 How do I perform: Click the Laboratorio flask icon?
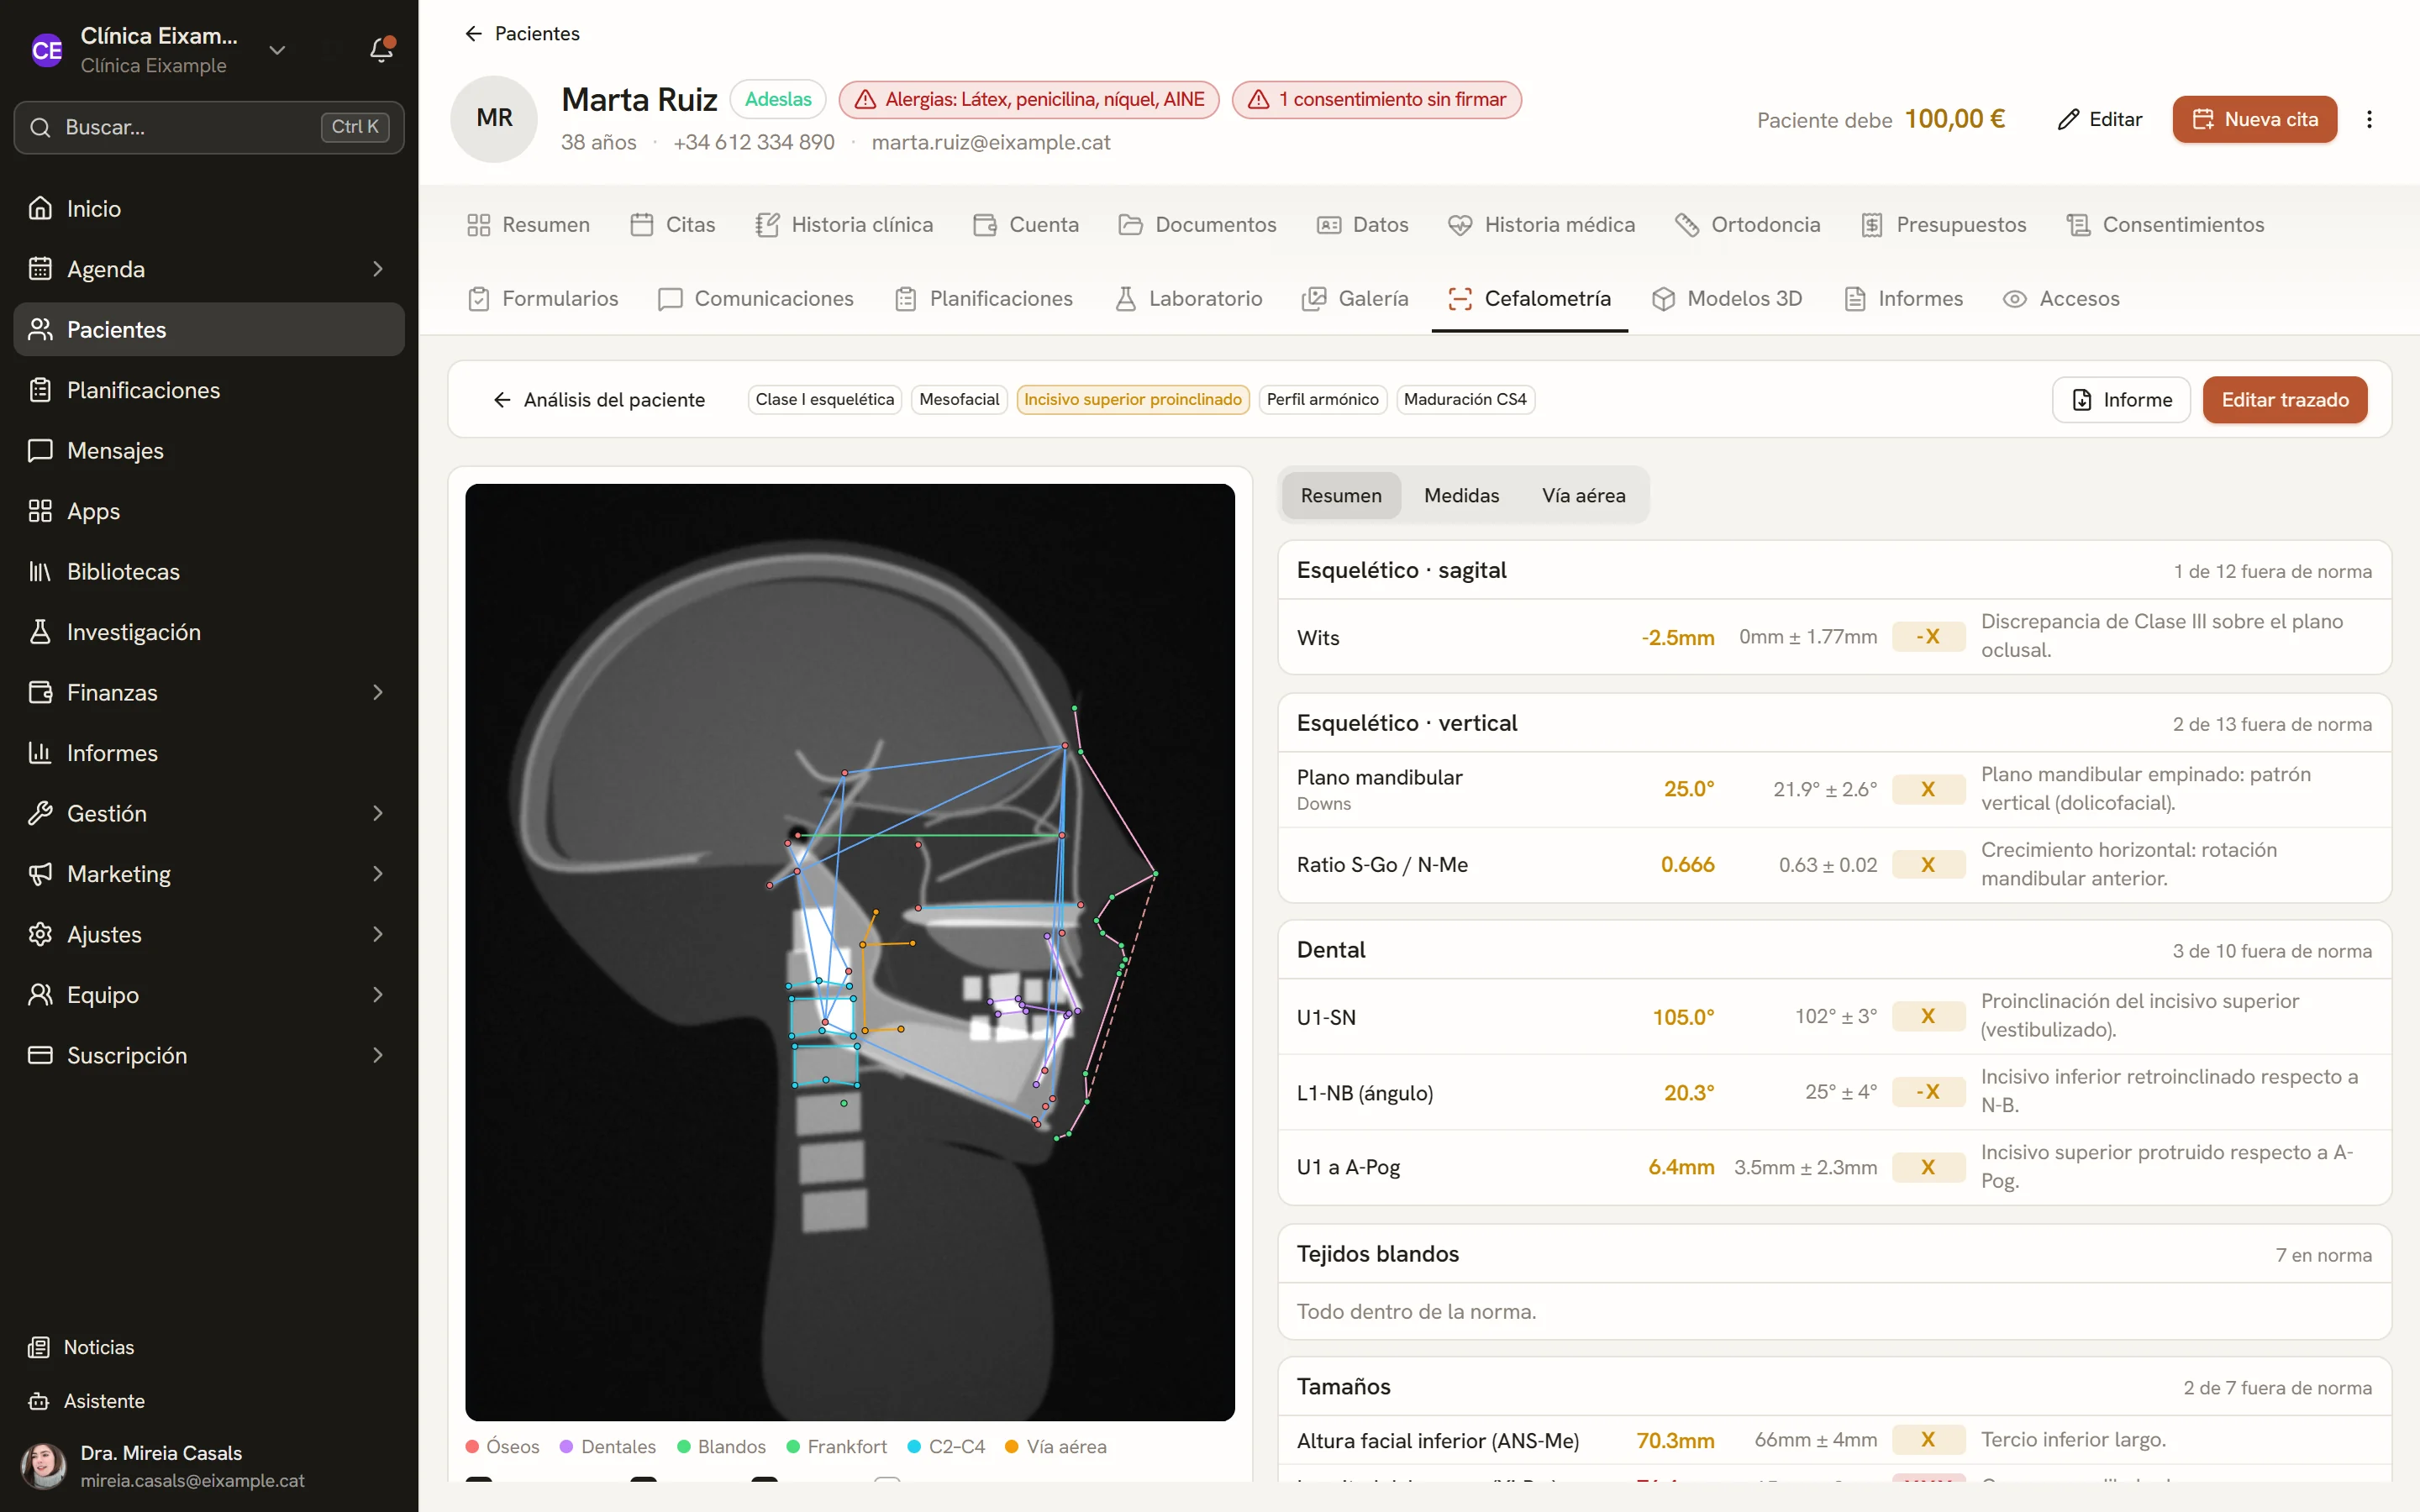coord(1125,299)
